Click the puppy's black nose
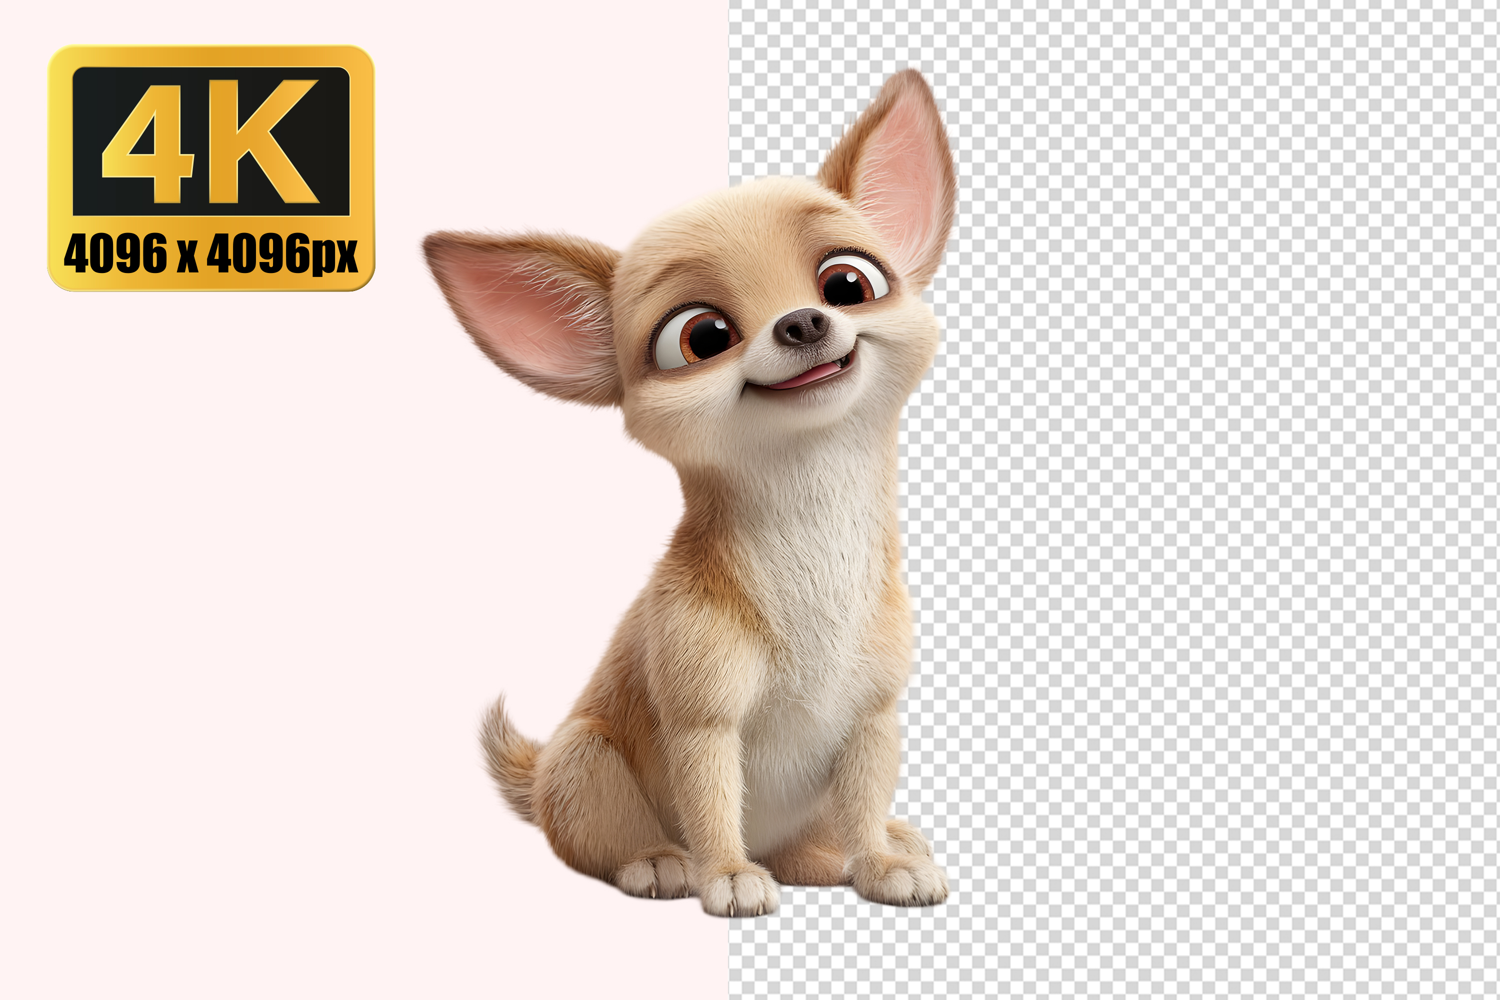 [803, 326]
